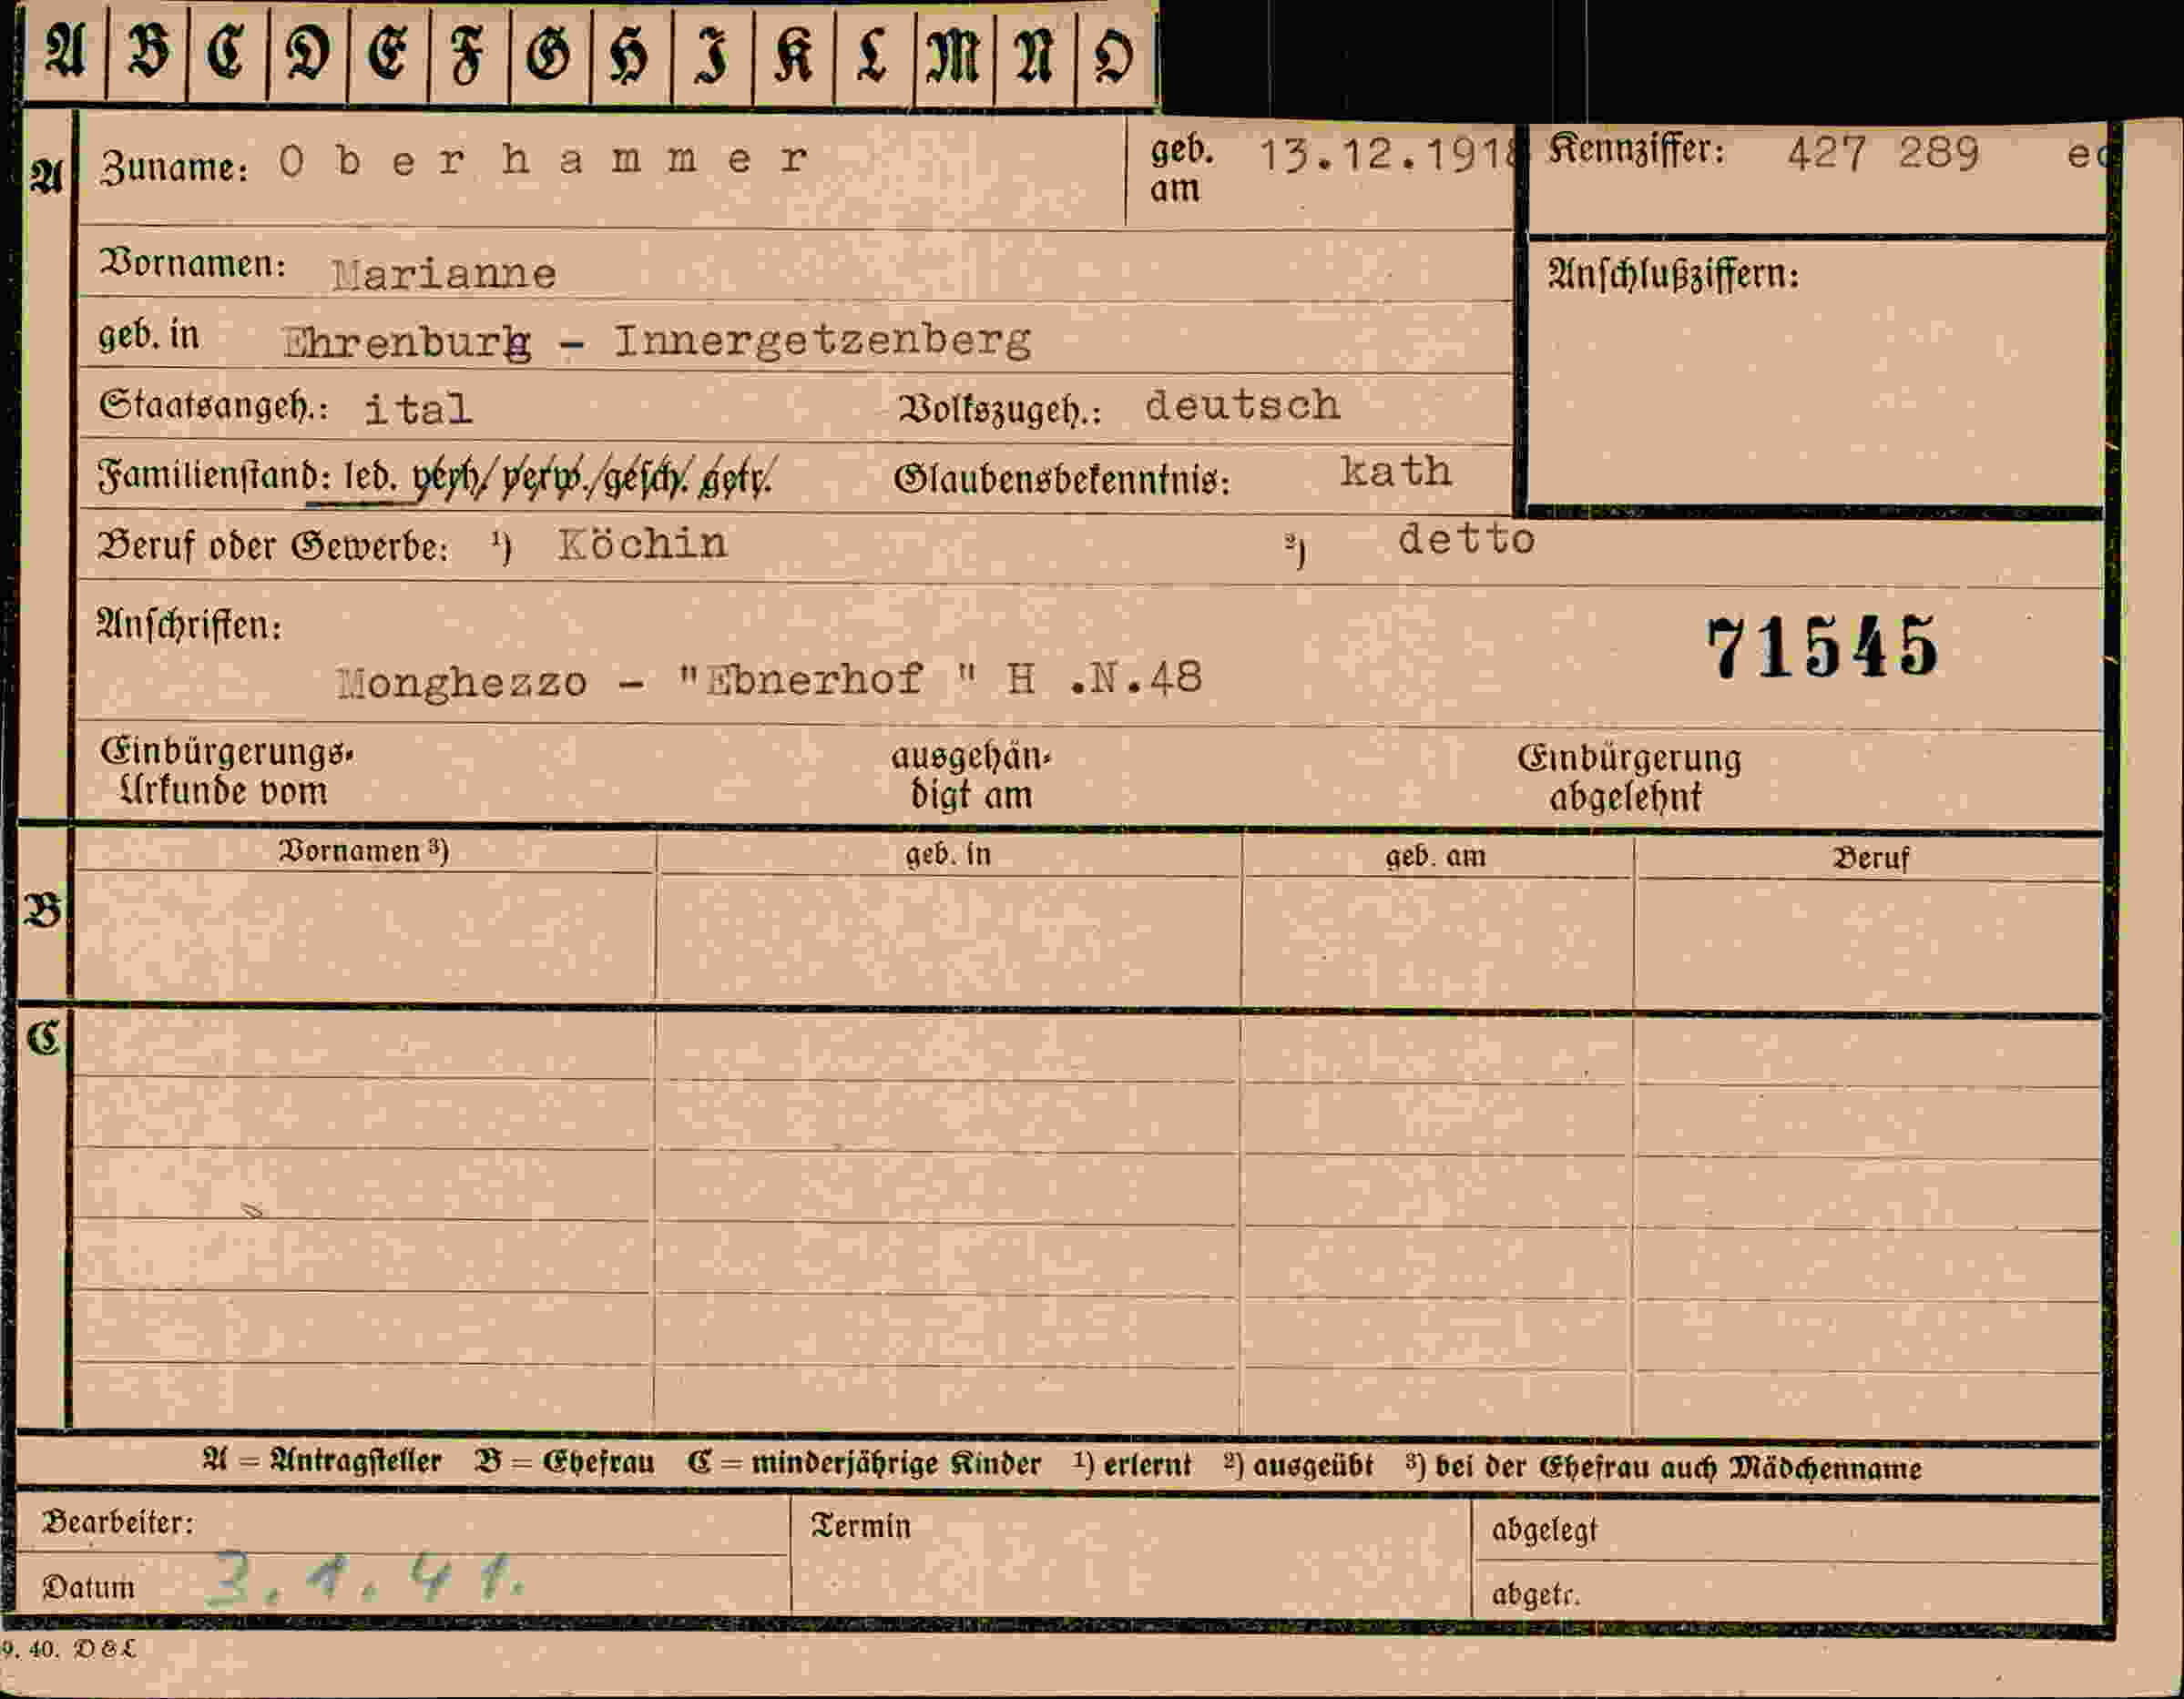Click the footnote "1) erlernt"
This screenshot has height=1699, width=2184.
(x=1132, y=1465)
